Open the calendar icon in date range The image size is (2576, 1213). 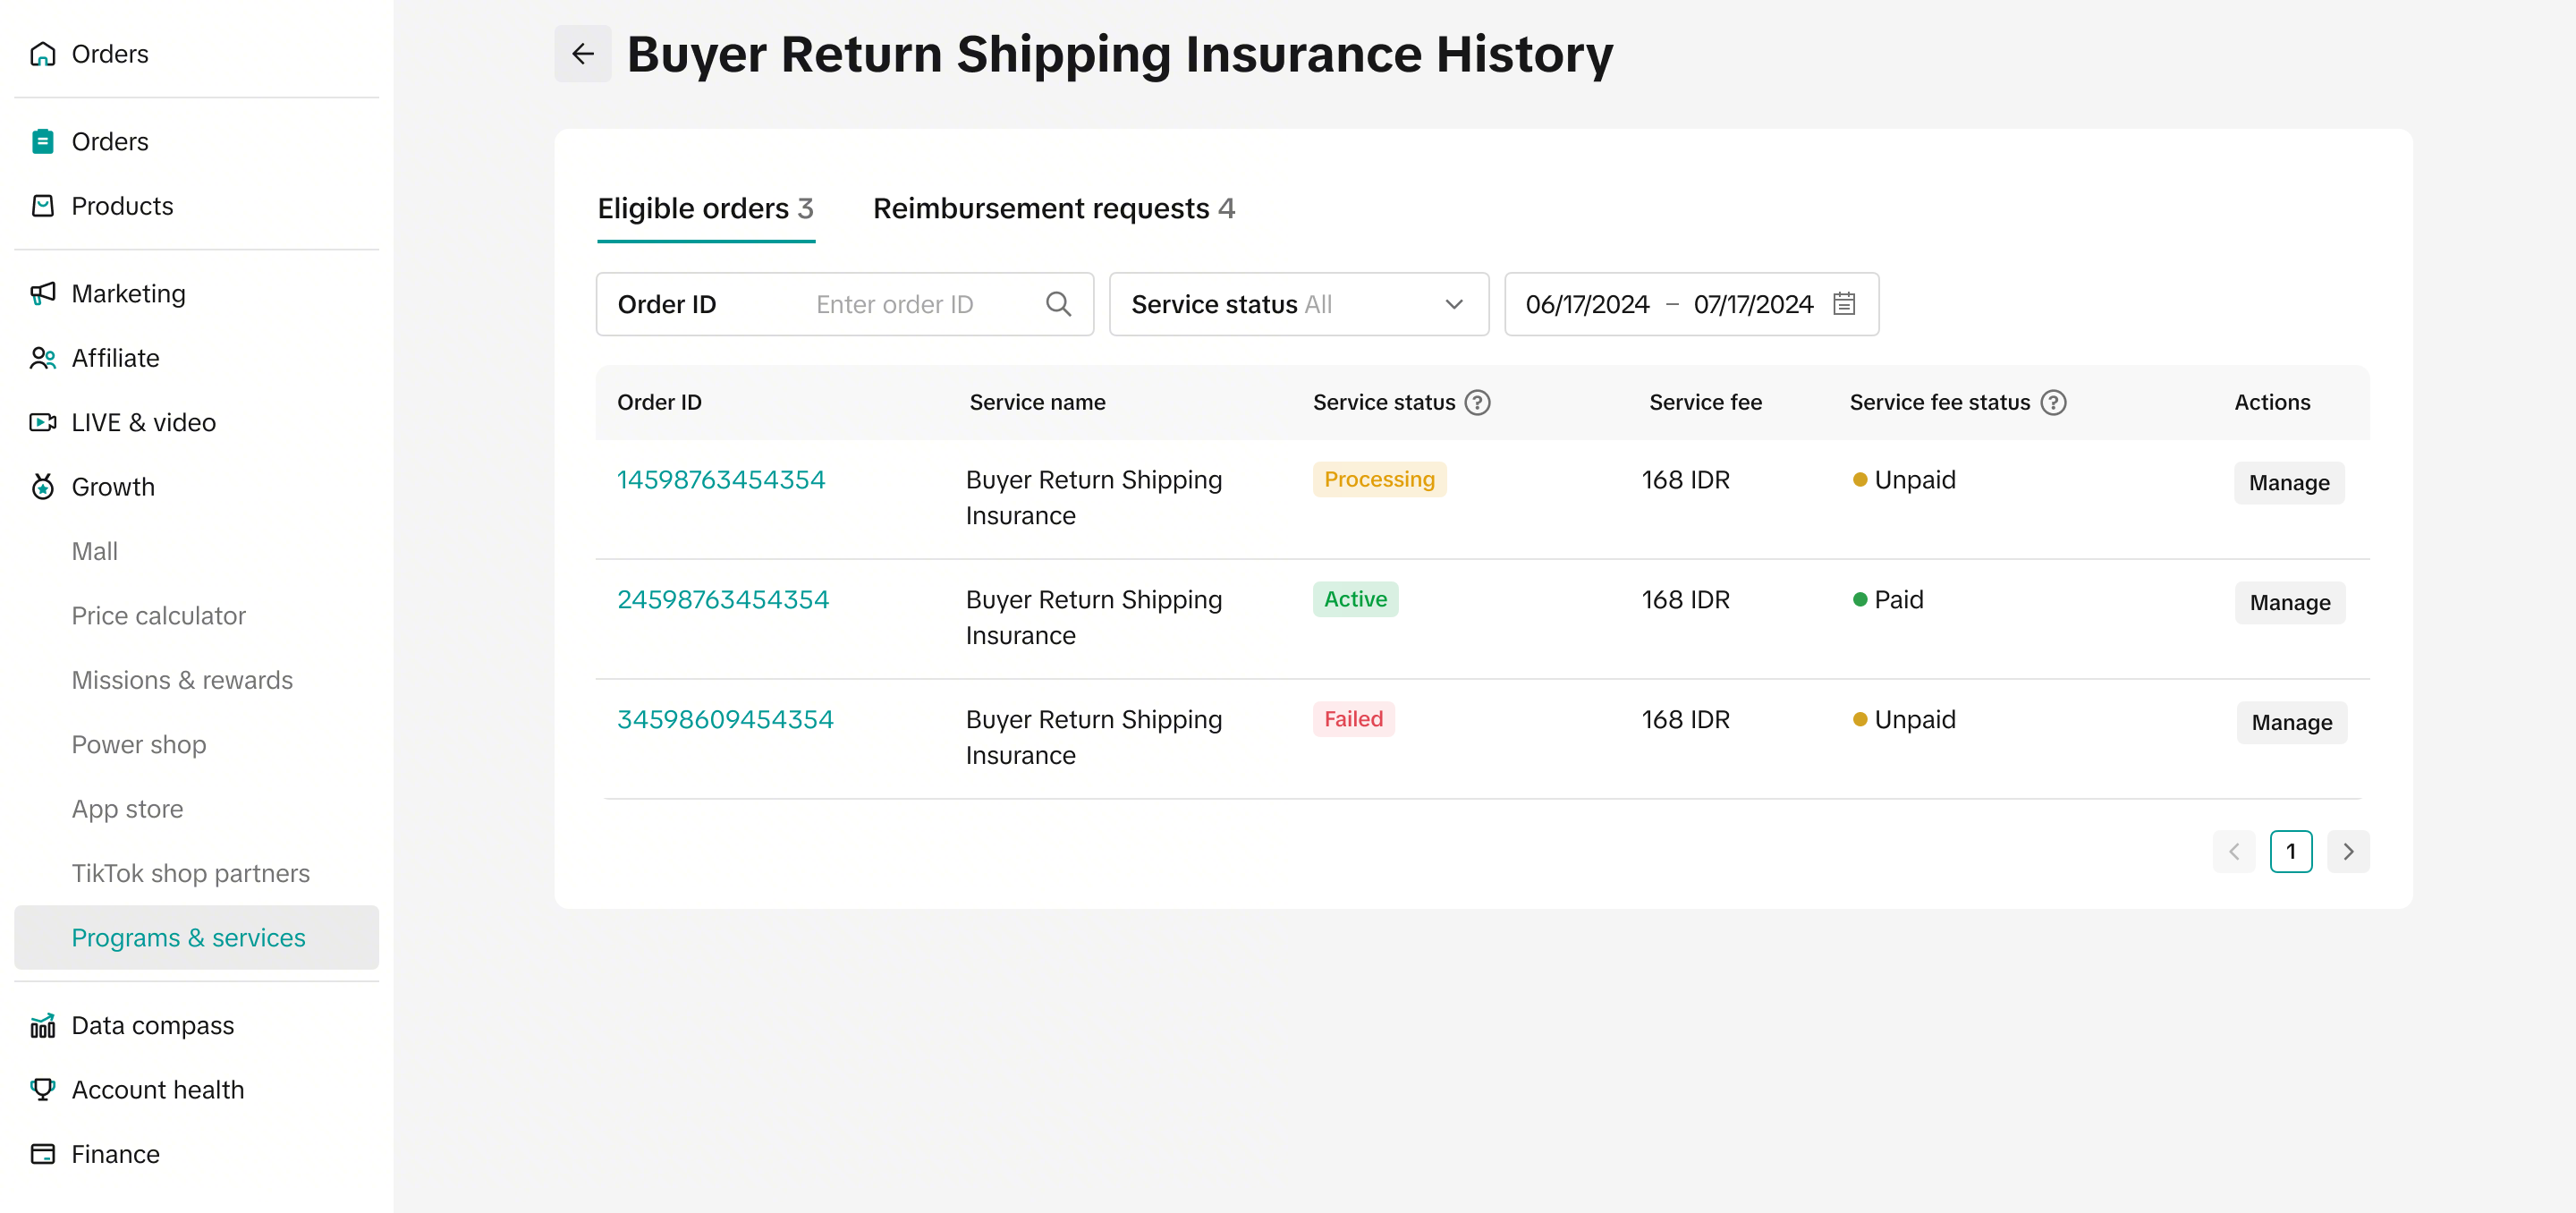[1844, 304]
